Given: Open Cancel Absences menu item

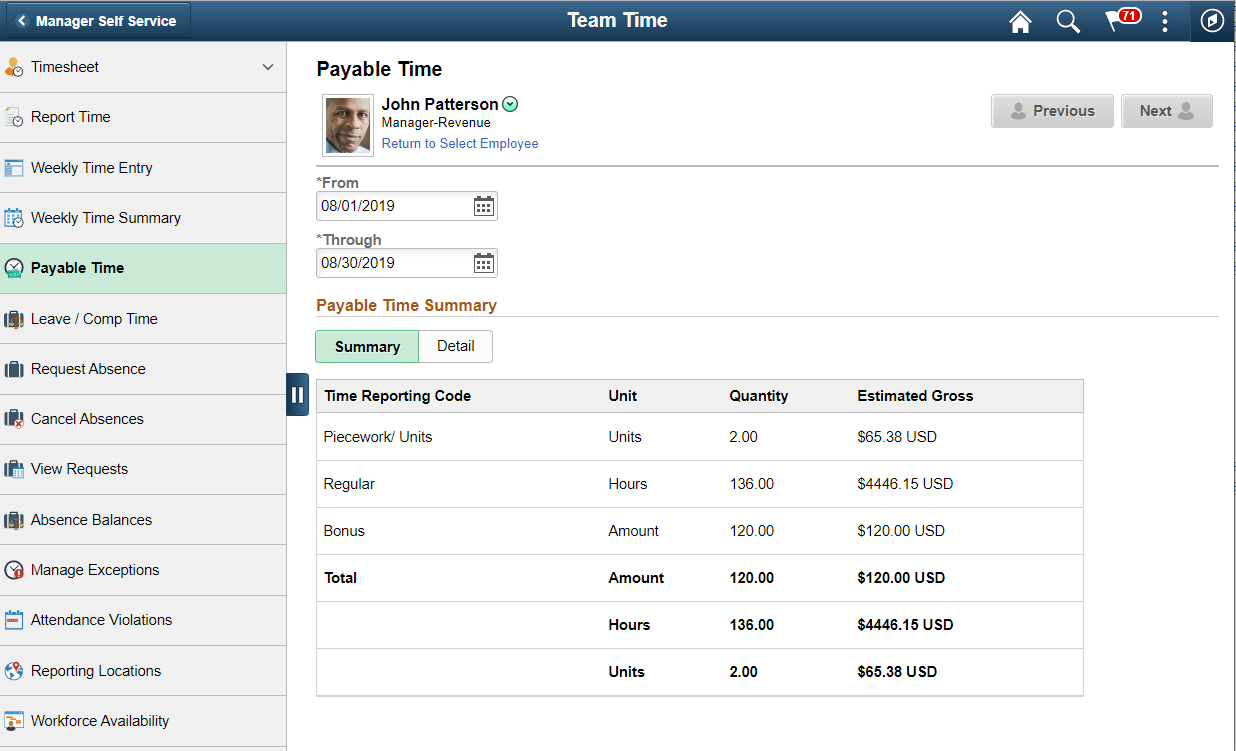Looking at the screenshot, I should point(143,419).
